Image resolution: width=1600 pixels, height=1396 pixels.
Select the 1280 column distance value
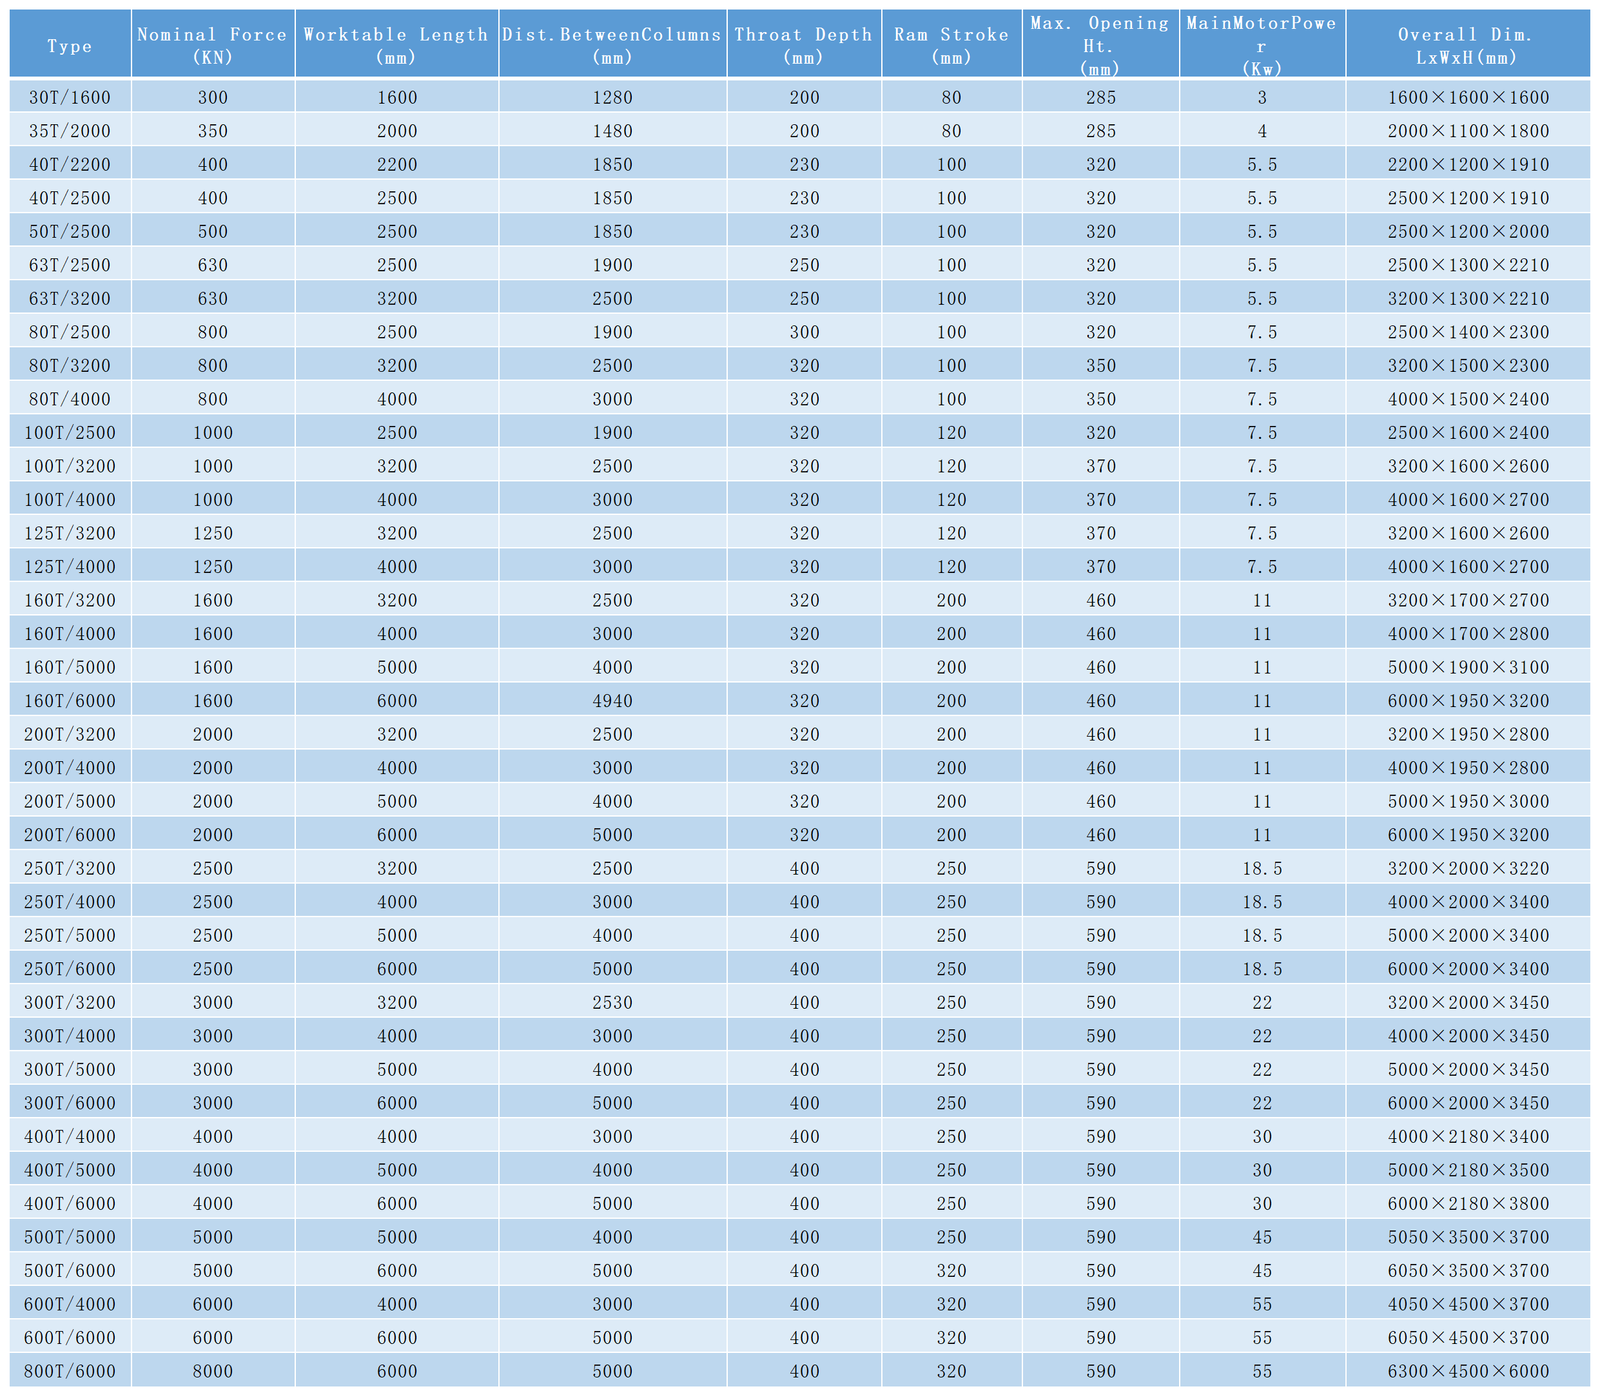click(x=612, y=98)
